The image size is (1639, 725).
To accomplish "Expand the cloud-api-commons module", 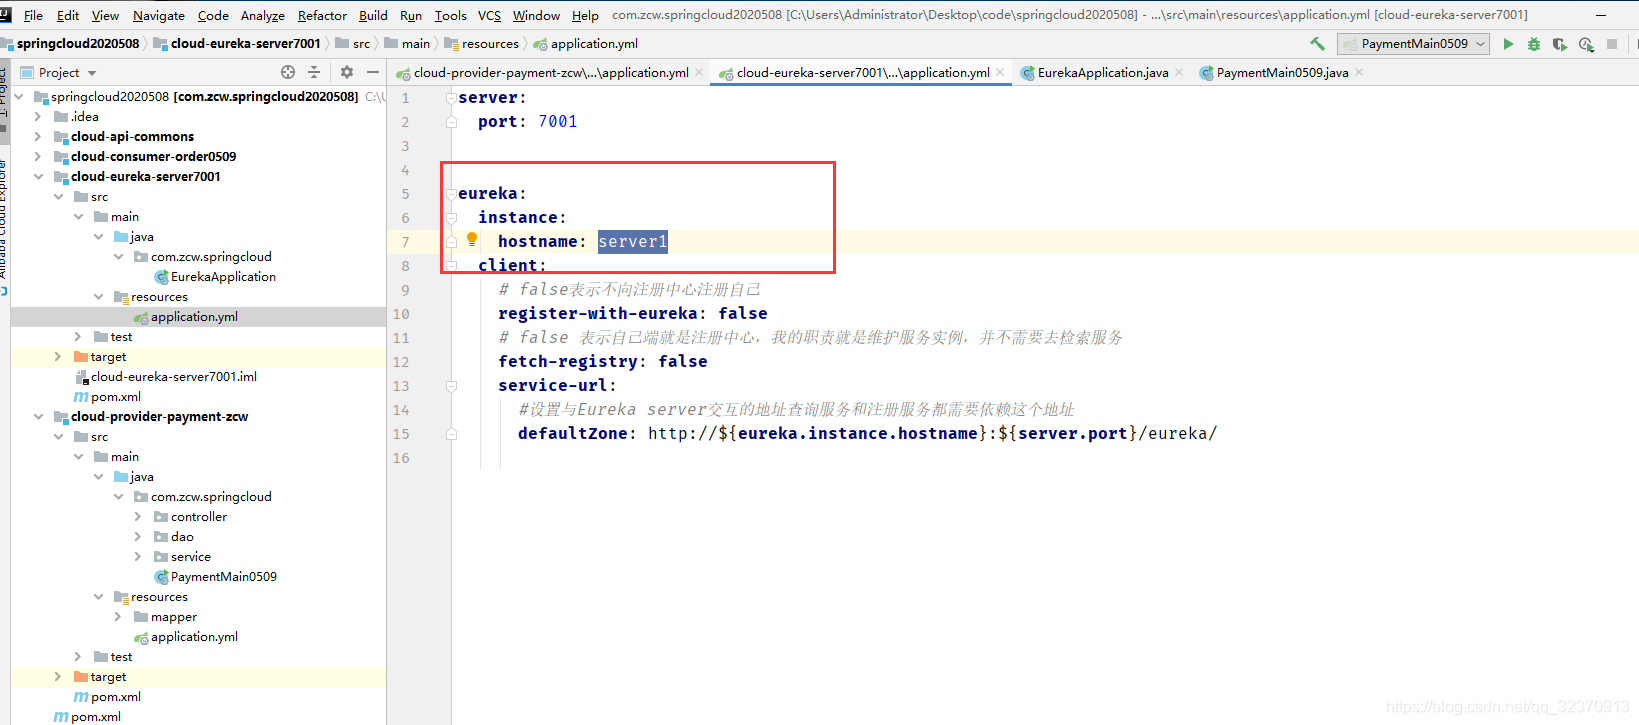I will click(x=38, y=137).
